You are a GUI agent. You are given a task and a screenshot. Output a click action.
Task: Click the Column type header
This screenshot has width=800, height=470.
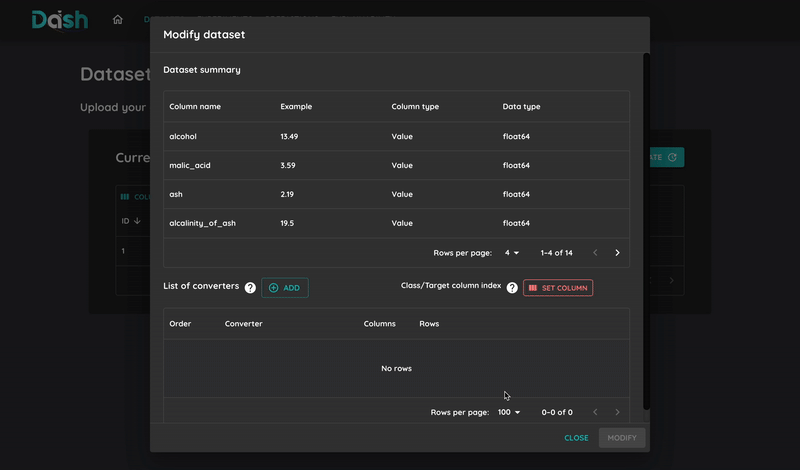pyautogui.click(x=415, y=107)
